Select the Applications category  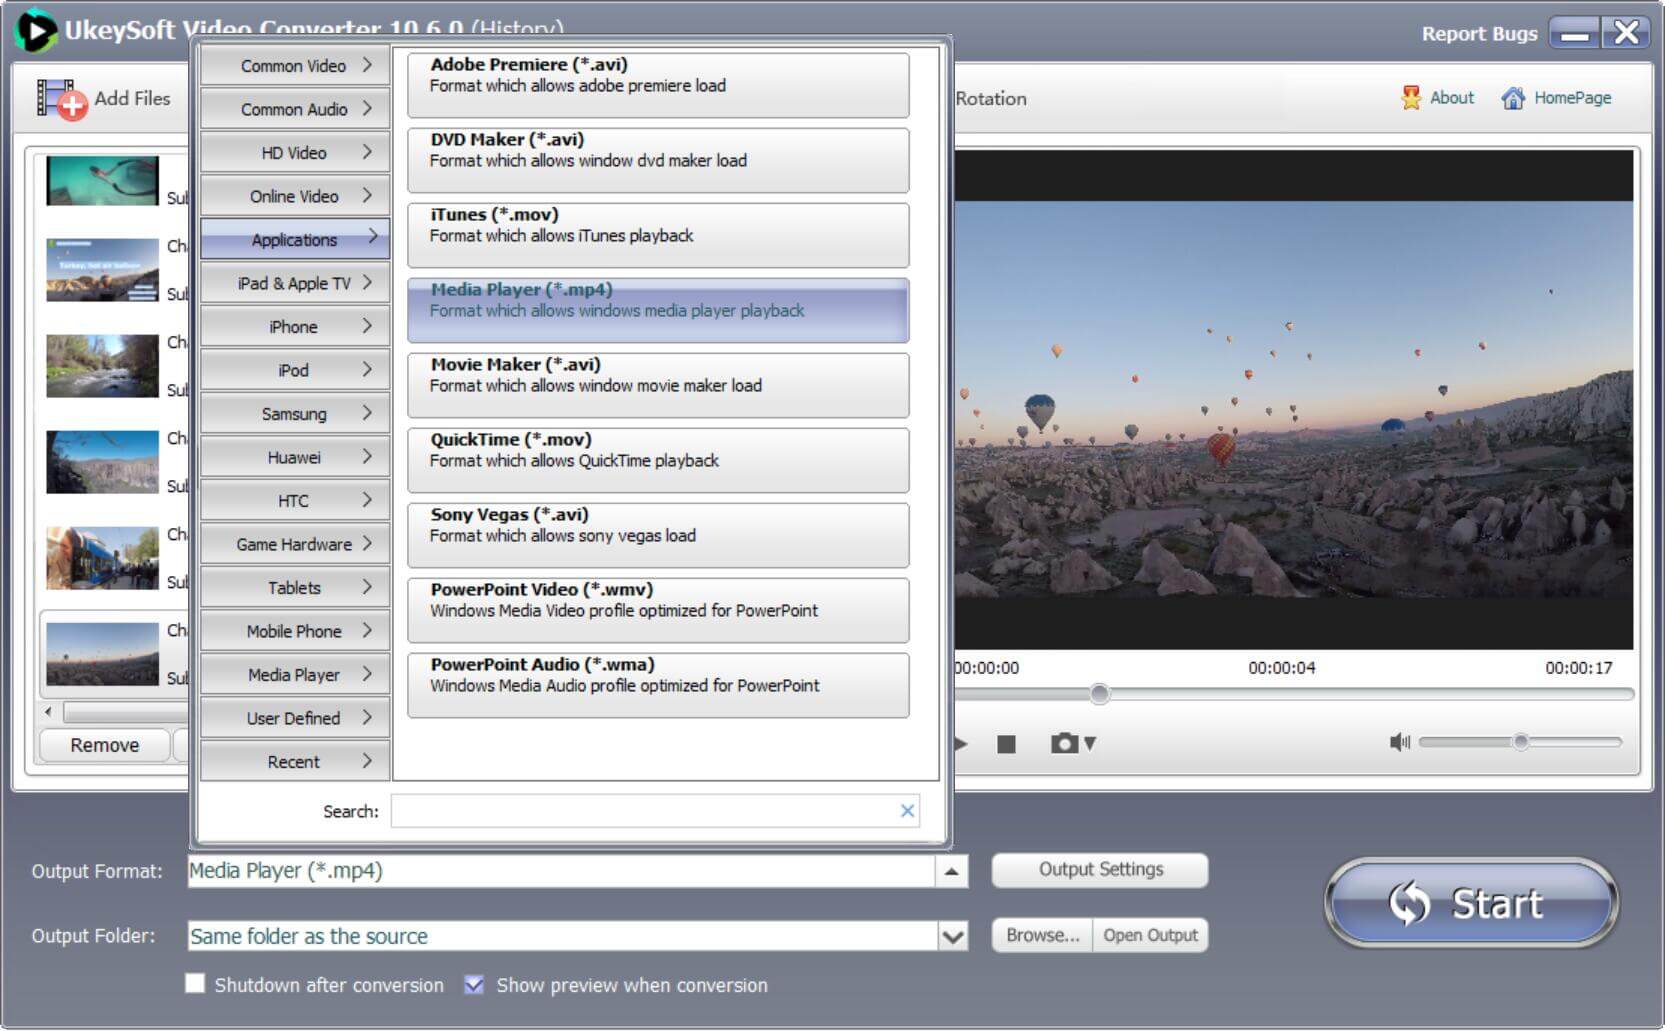point(295,240)
